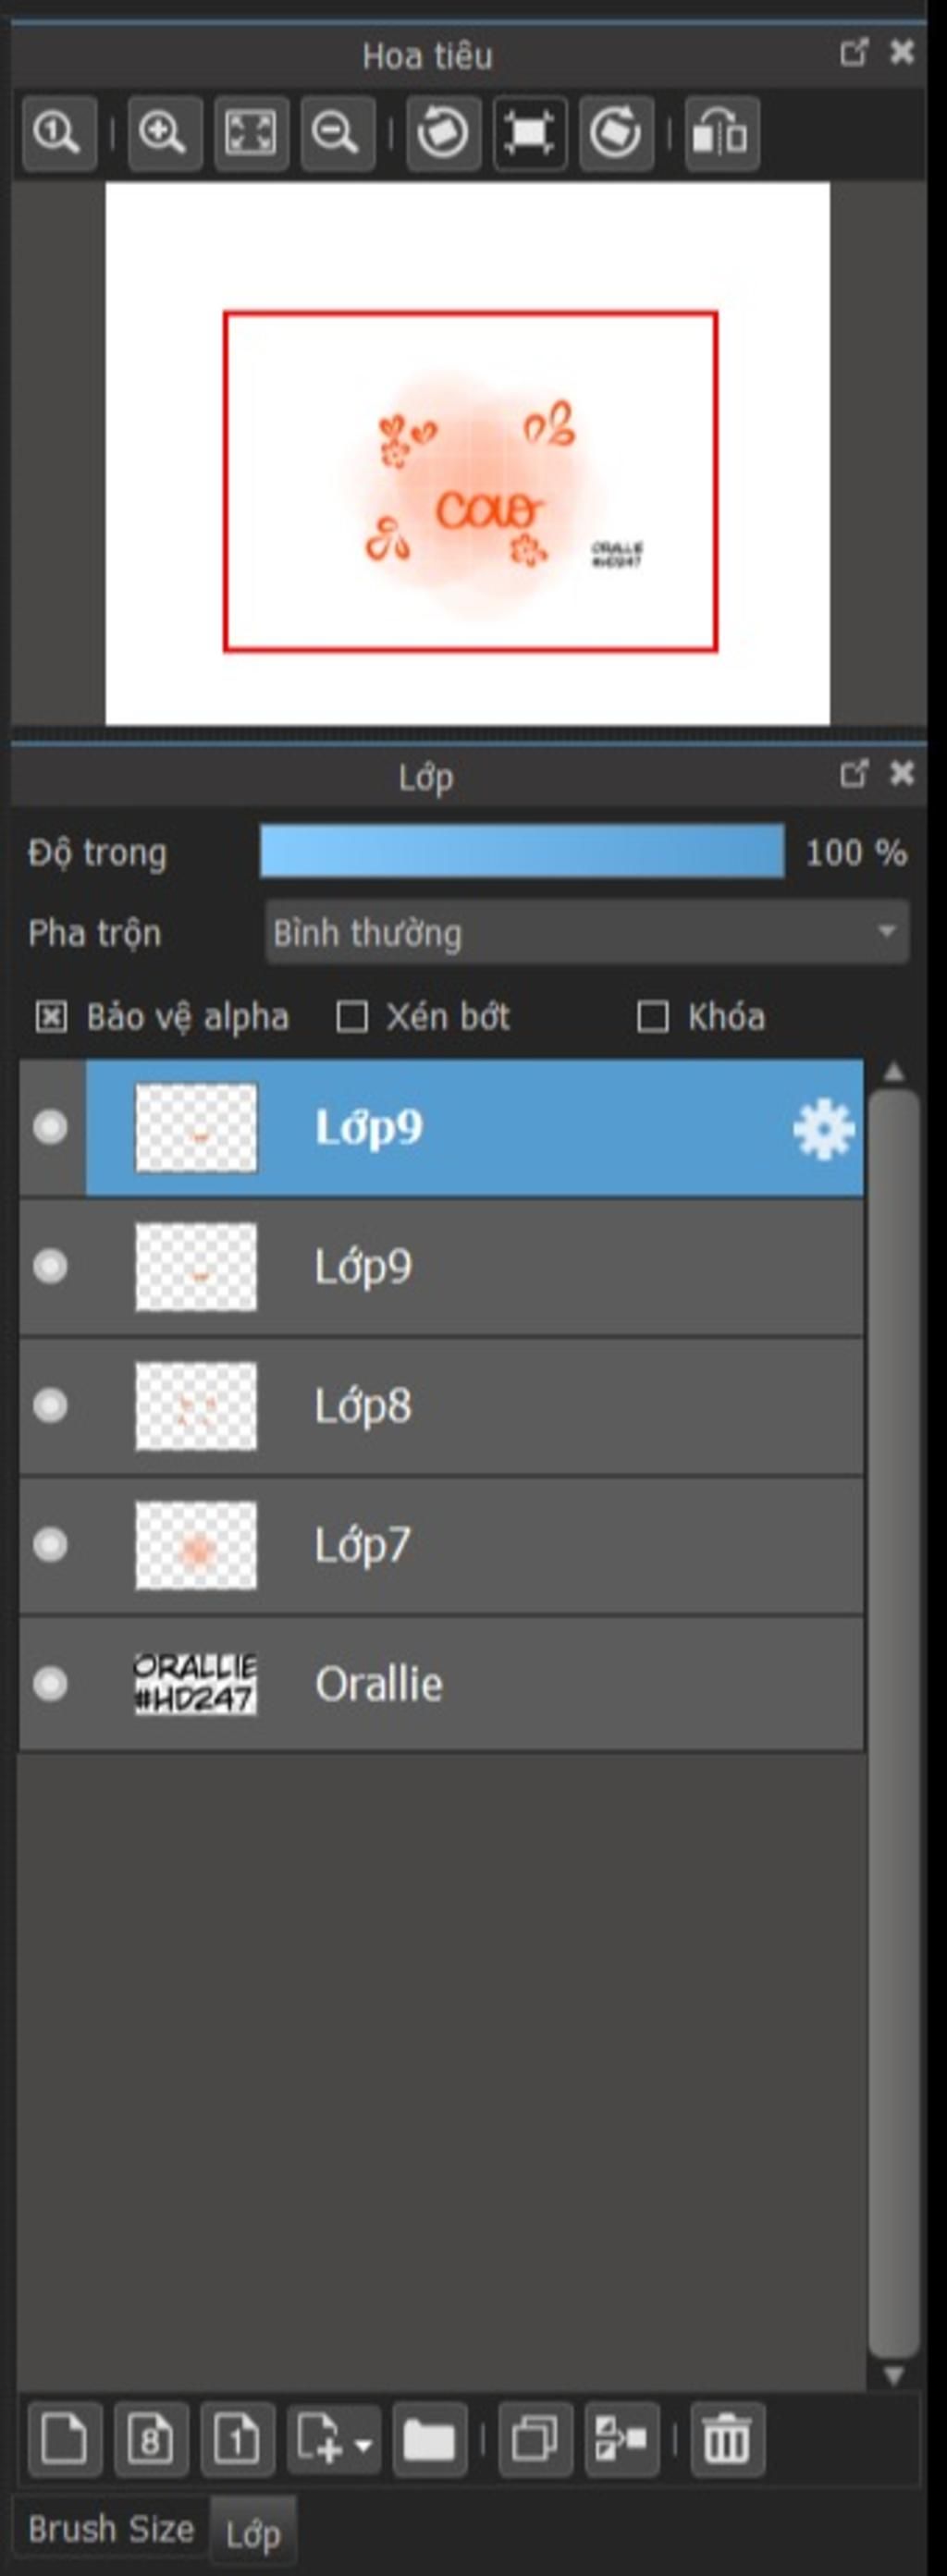
Task: Rotate canvas left in navigator
Action: click(x=443, y=132)
